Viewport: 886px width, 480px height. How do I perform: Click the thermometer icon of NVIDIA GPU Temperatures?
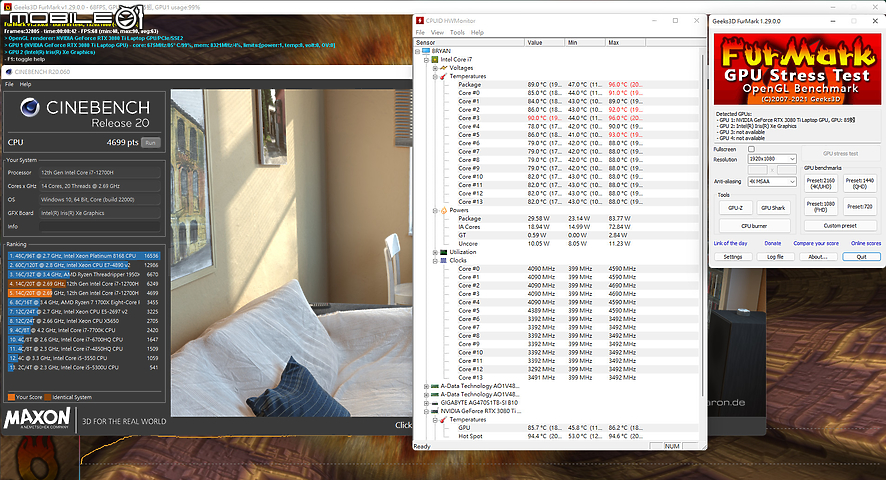pyautogui.click(x=444, y=420)
